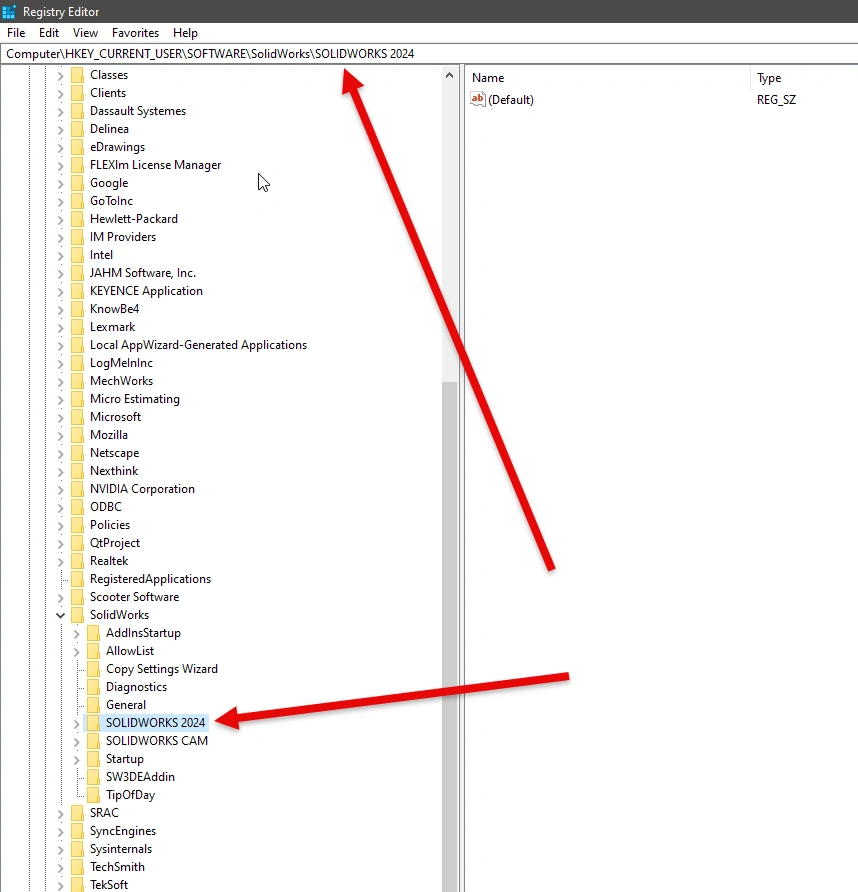
Task: Select the Micro Estimating key
Action: [135, 399]
